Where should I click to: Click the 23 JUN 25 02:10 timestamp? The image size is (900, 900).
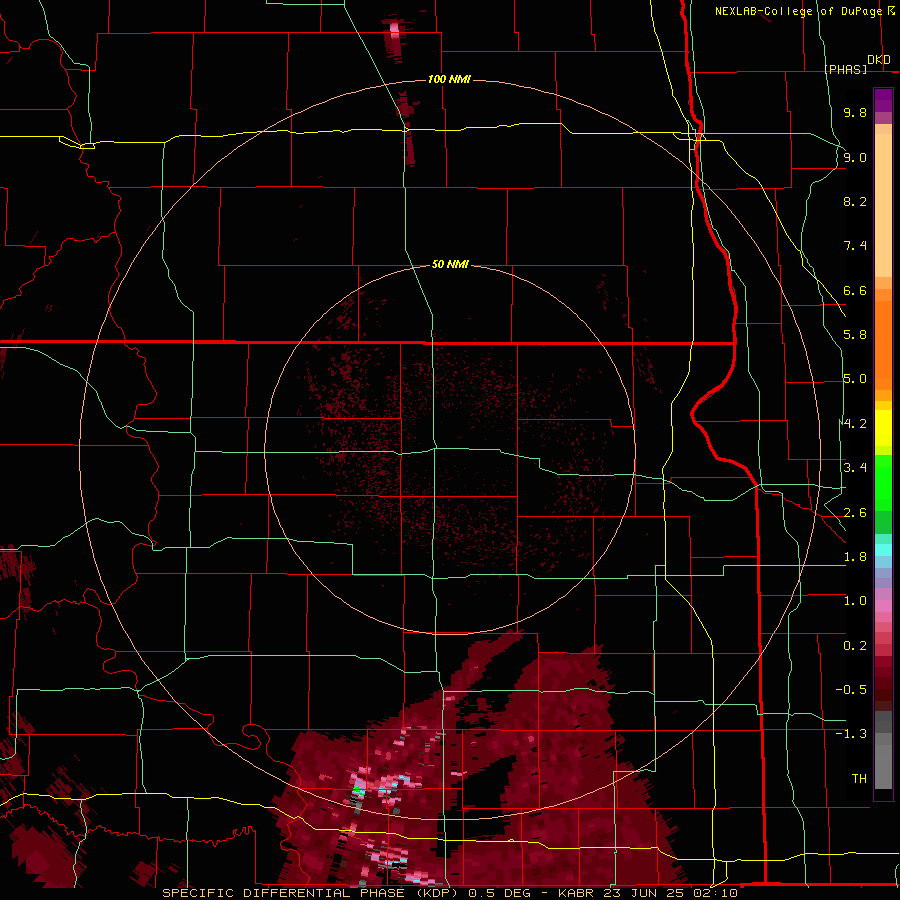point(670,893)
